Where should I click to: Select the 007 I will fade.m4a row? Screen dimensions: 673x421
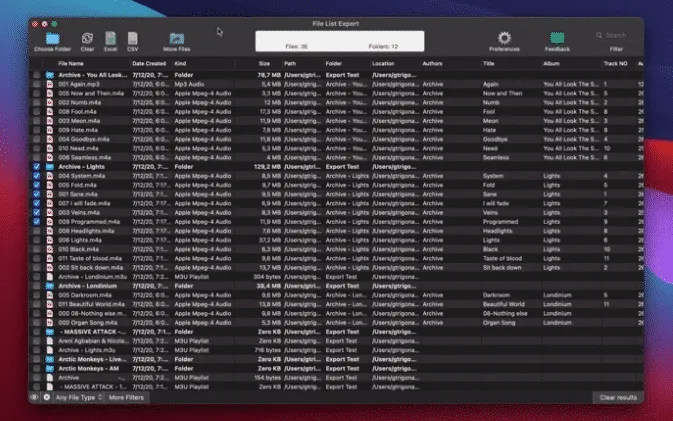[x=336, y=203]
